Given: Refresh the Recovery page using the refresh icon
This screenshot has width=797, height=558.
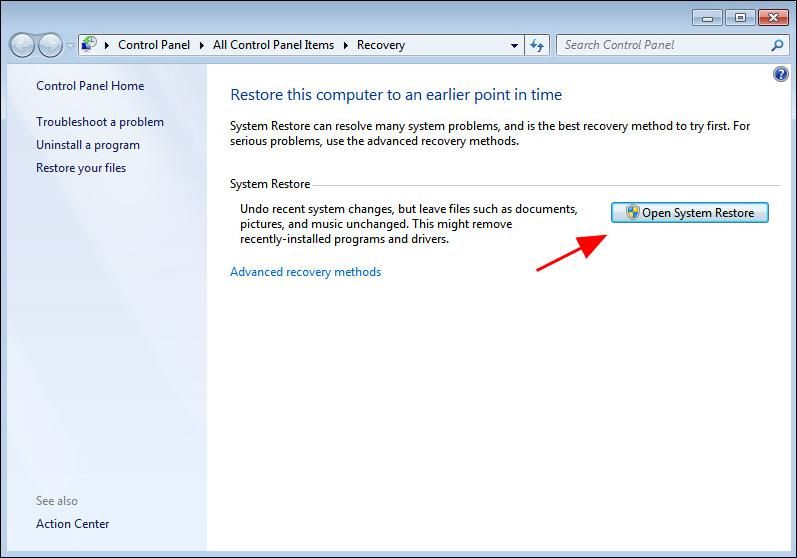Looking at the screenshot, I should pyautogui.click(x=538, y=45).
